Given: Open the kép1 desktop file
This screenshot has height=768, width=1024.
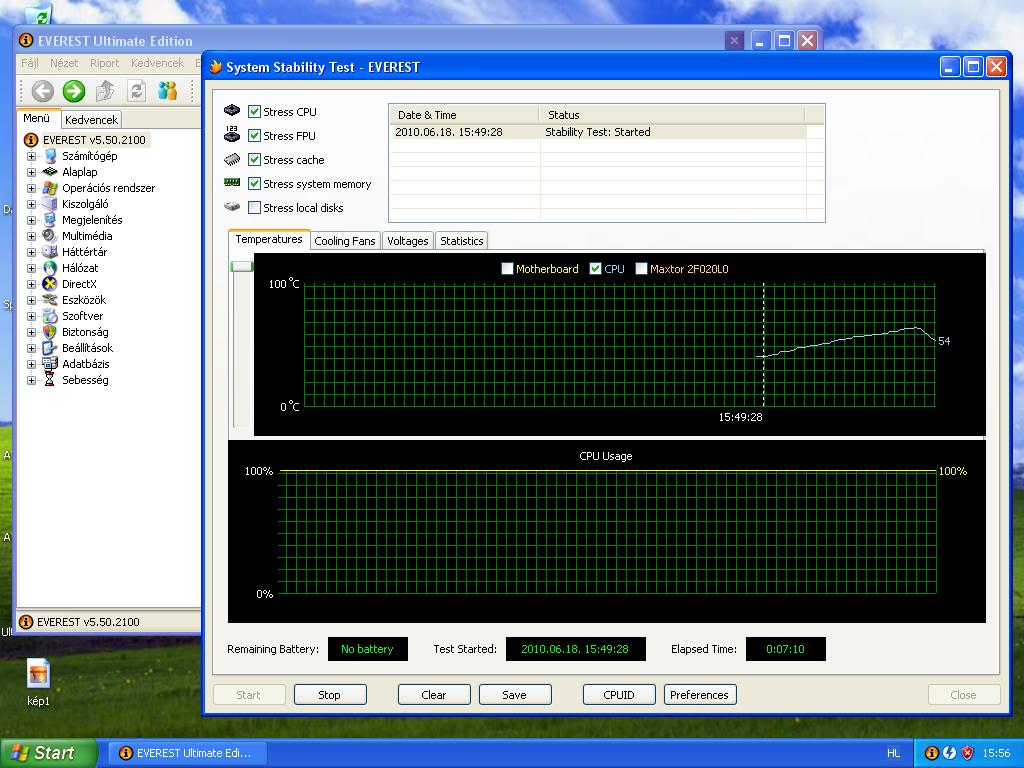Looking at the screenshot, I should pos(39,682).
